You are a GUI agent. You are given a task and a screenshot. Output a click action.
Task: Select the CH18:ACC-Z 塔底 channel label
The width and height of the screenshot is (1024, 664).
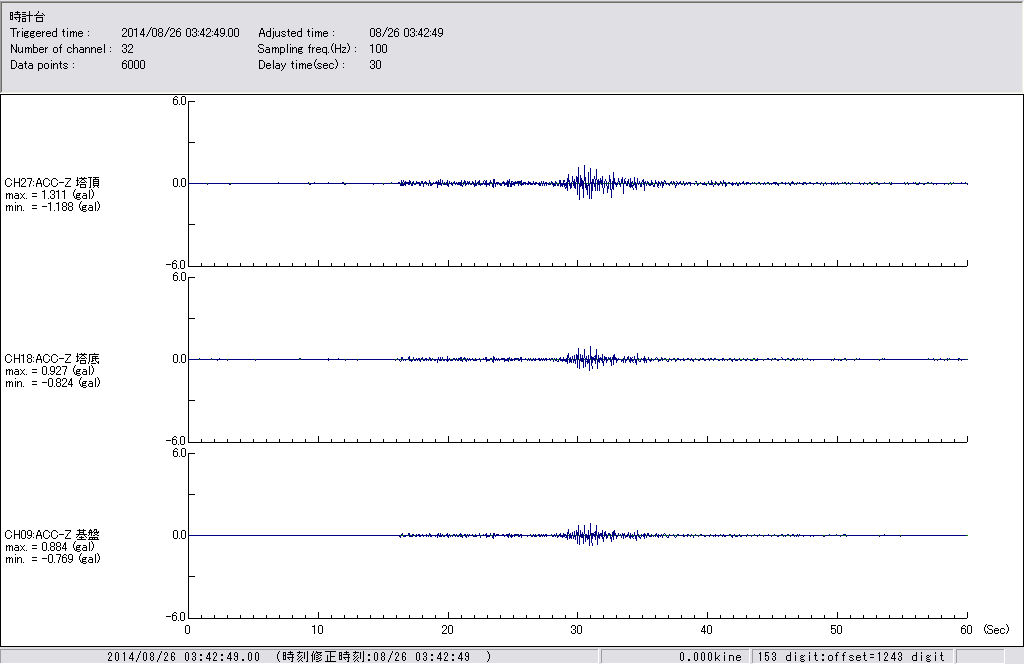(52, 358)
